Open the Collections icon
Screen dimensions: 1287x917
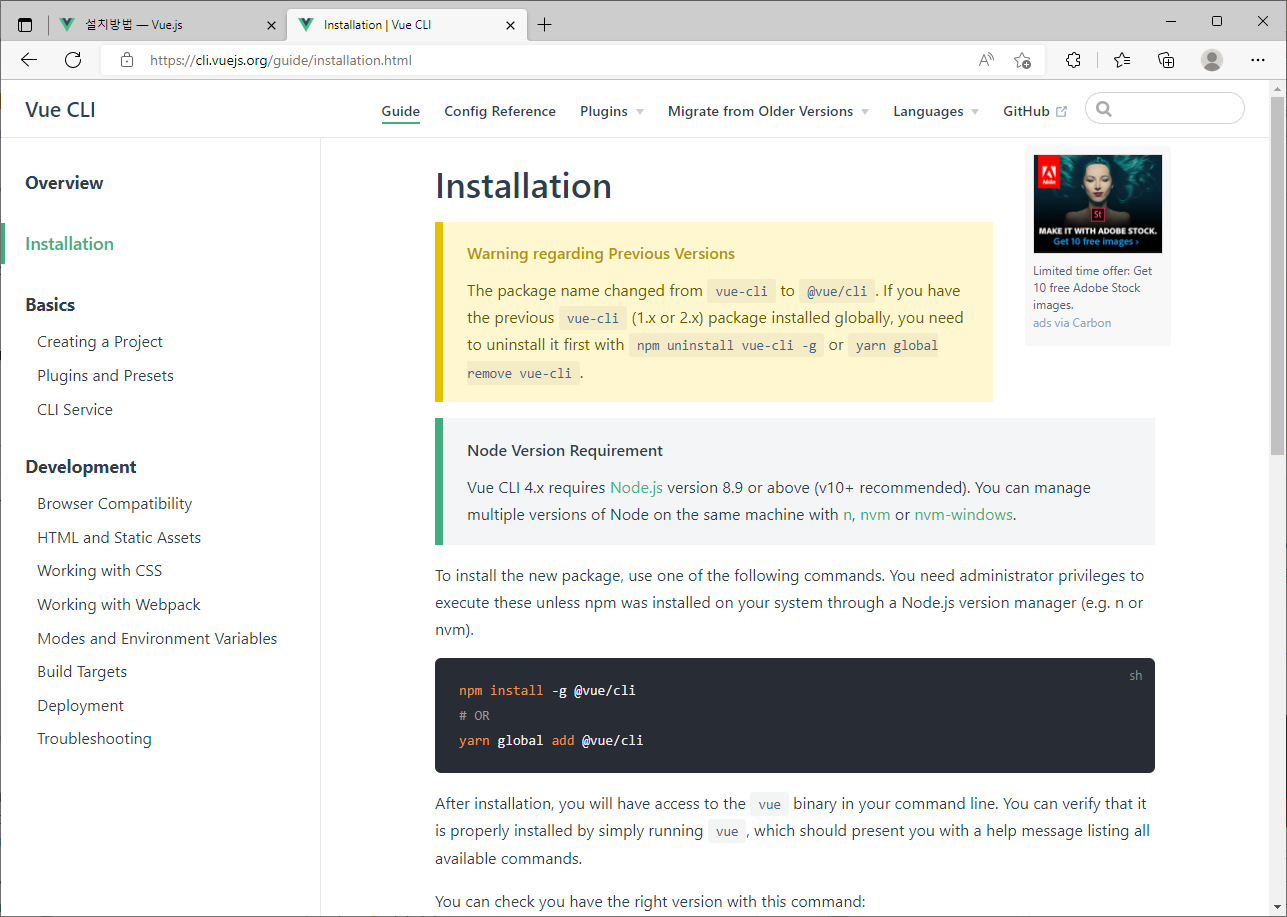pos(1166,60)
